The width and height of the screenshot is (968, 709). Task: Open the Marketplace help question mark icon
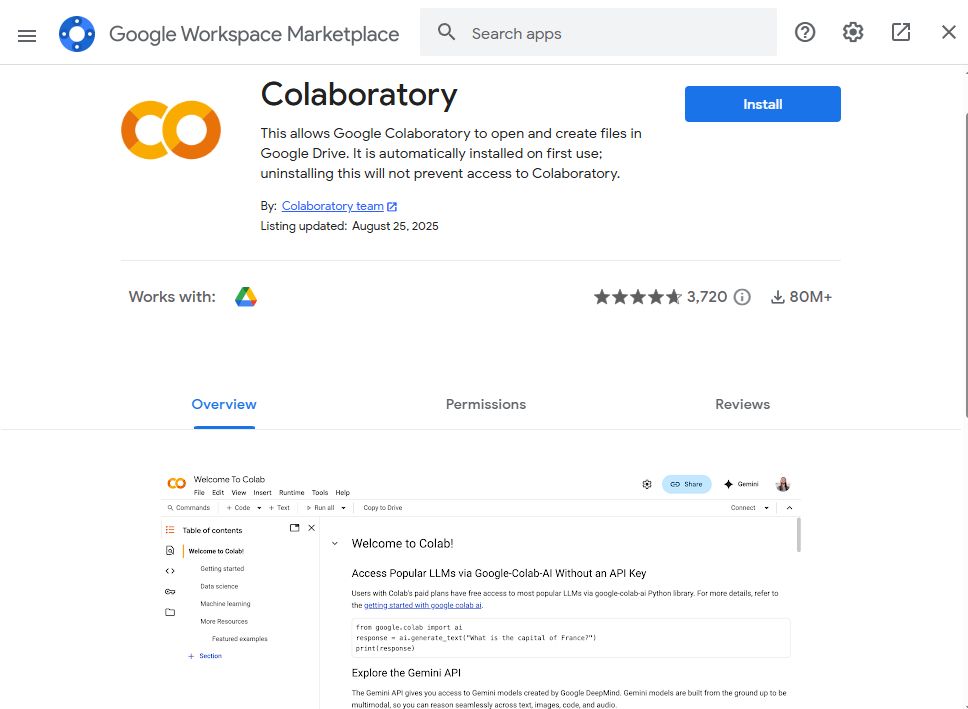click(805, 32)
